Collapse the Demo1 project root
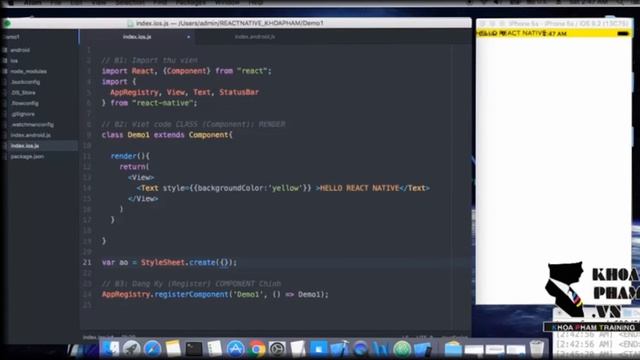The image size is (640, 360). click(12, 37)
